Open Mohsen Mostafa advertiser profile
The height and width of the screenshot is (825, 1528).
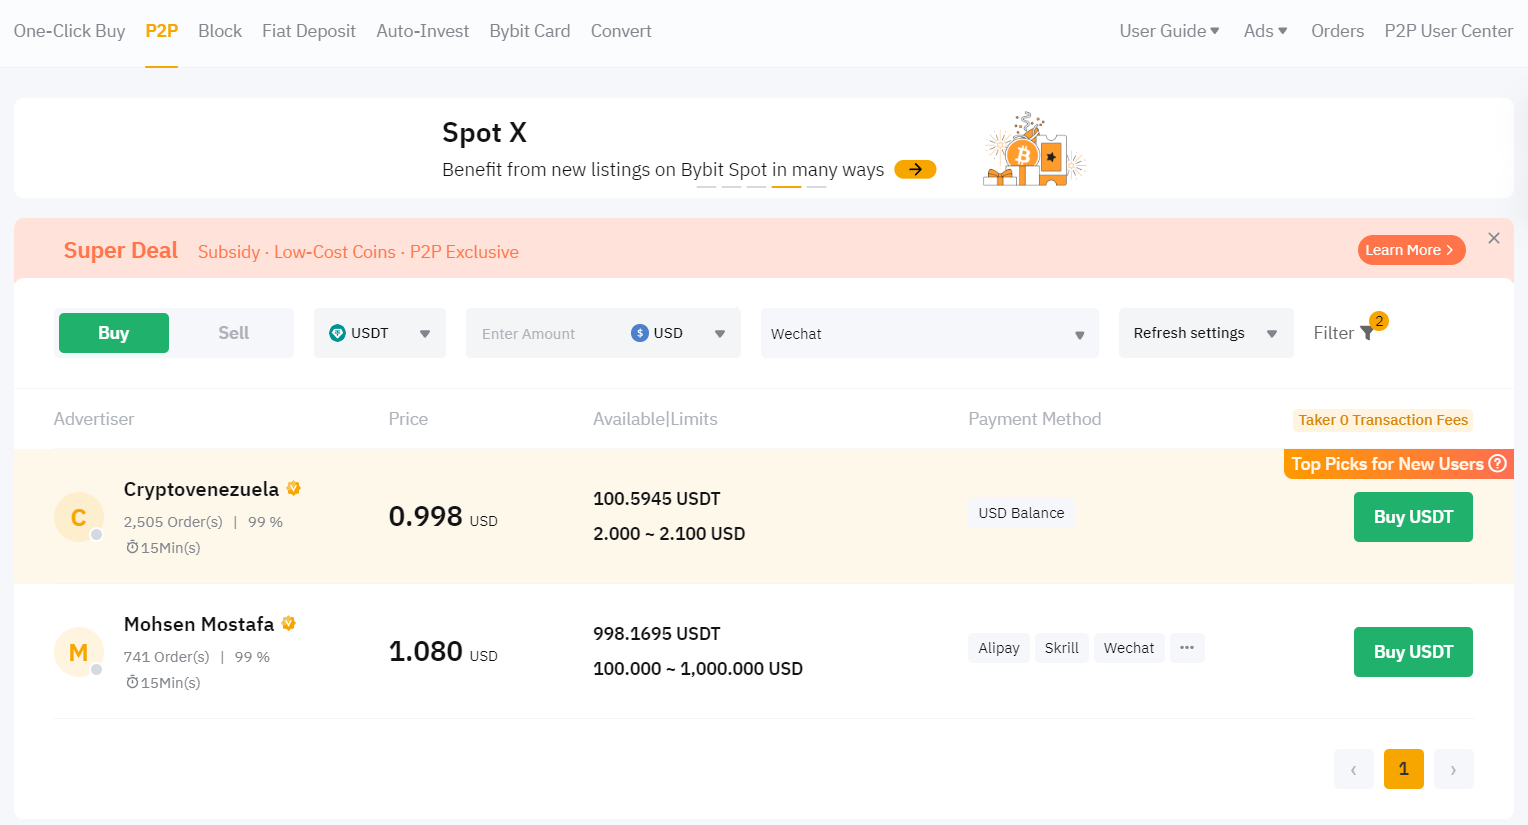click(x=199, y=624)
